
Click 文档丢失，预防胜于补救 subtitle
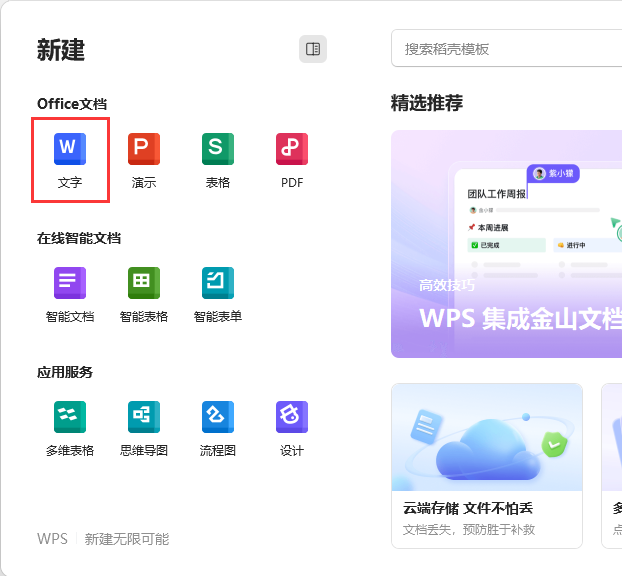click(469, 530)
